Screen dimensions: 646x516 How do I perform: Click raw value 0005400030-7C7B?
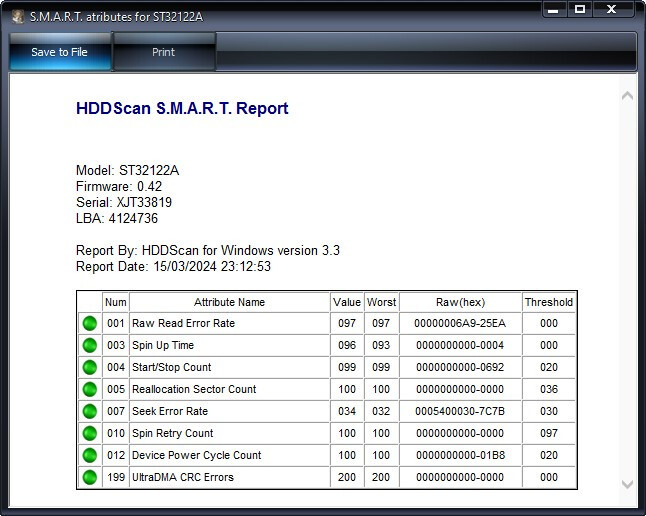pyautogui.click(x=460, y=411)
